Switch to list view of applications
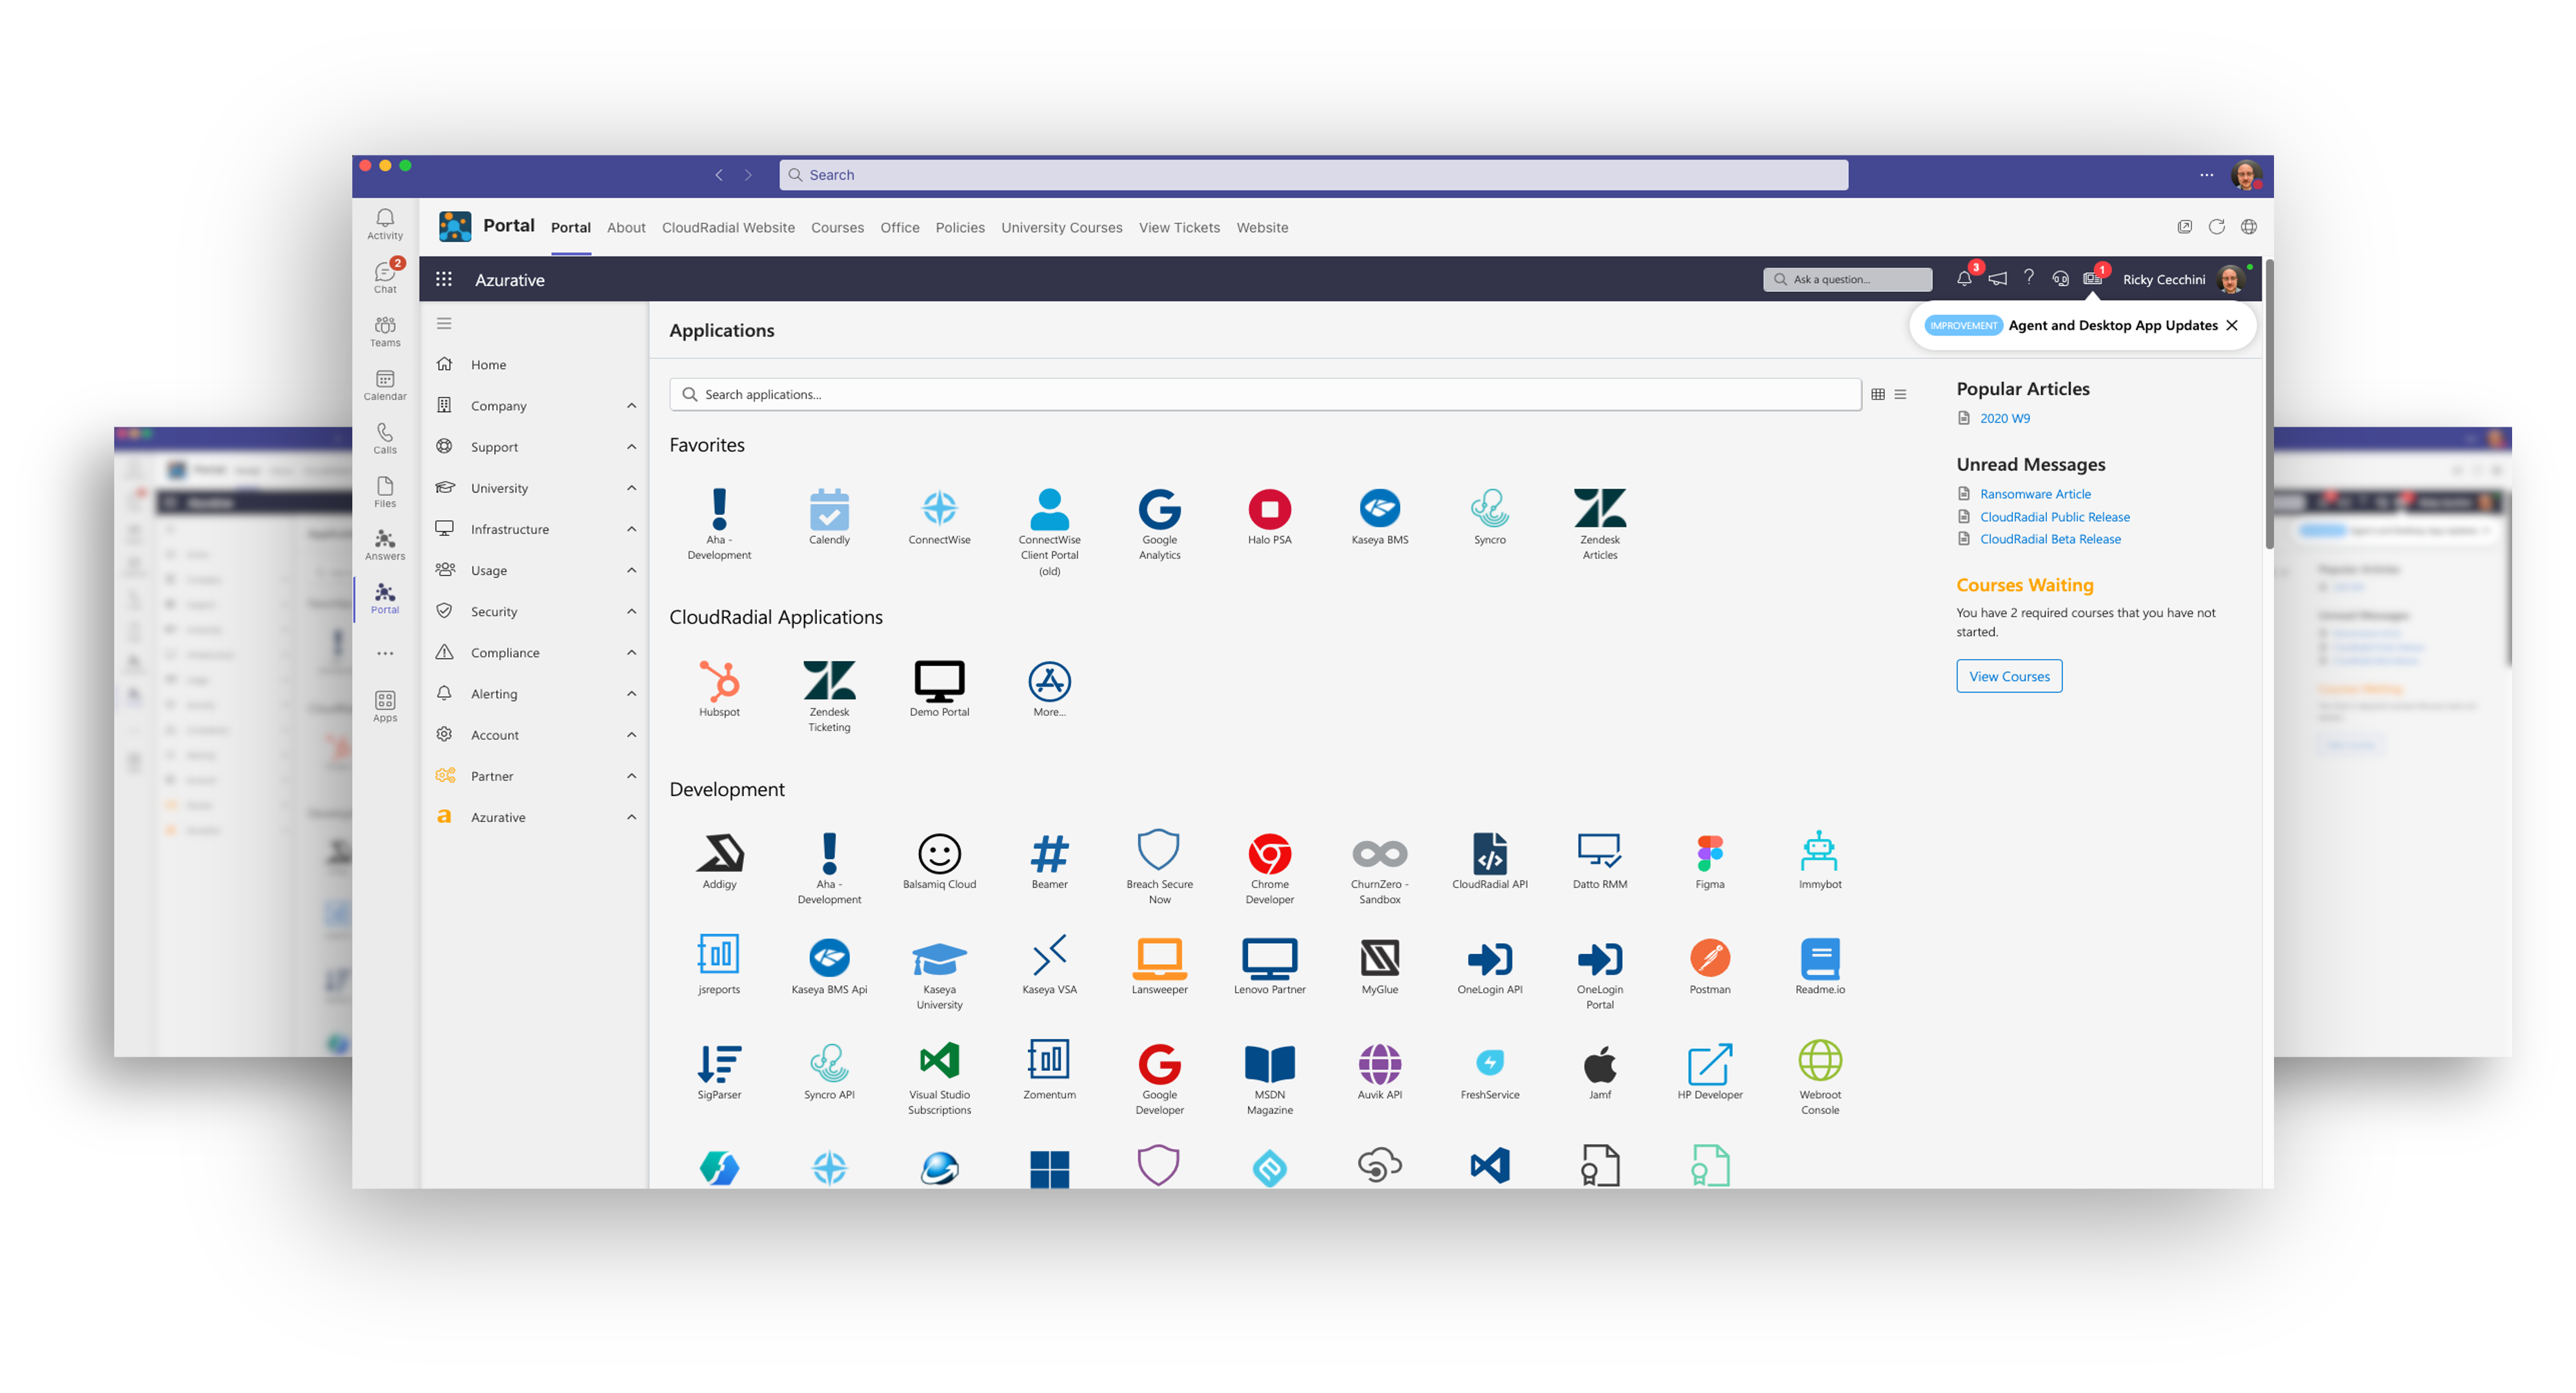Image resolution: width=2576 pixels, height=1393 pixels. coord(1899,394)
